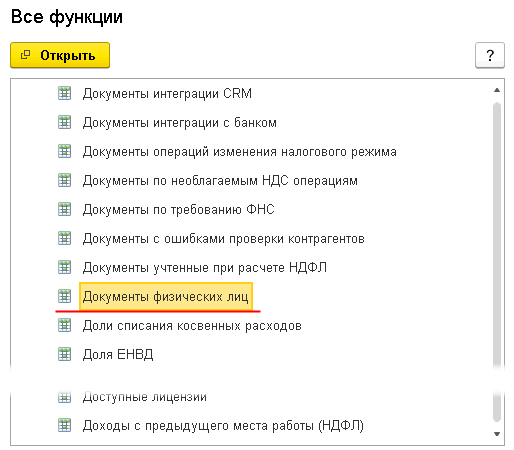
Task: Click the table icon beside Документы учтенные при расчете НДФЛ
Action: coord(64,267)
